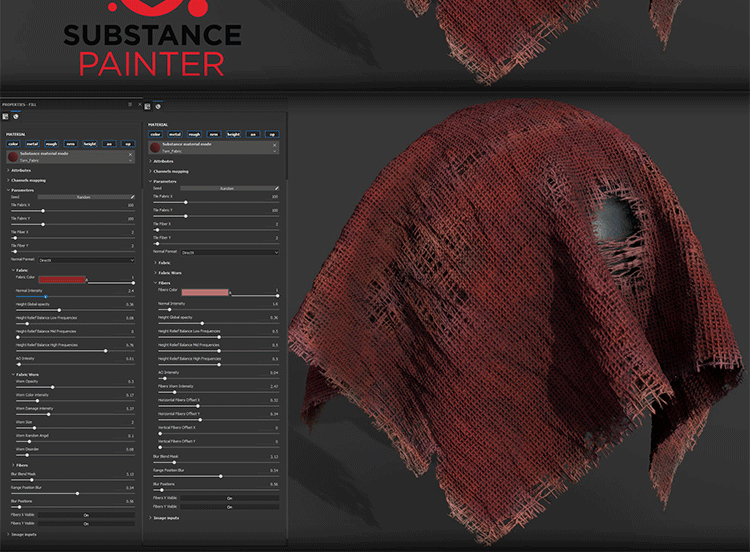Edit seed pencil icon in left panel
Image resolution: width=750 pixels, height=554 pixels.
[132, 197]
